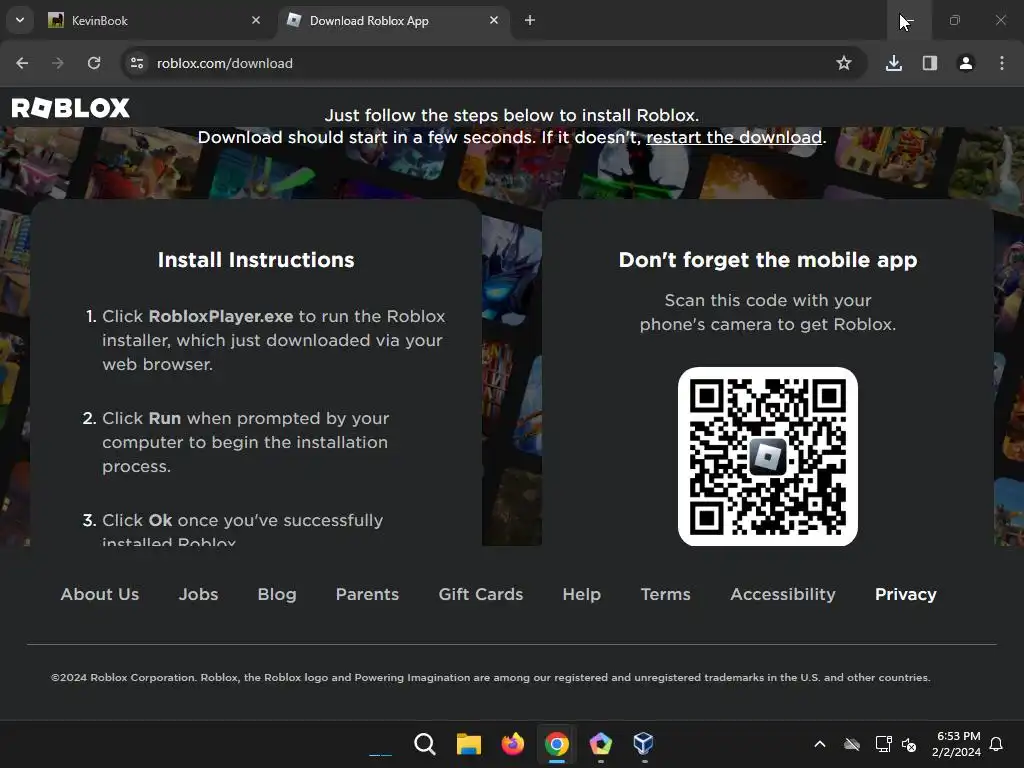Open the Privacy footer link

(x=906, y=594)
